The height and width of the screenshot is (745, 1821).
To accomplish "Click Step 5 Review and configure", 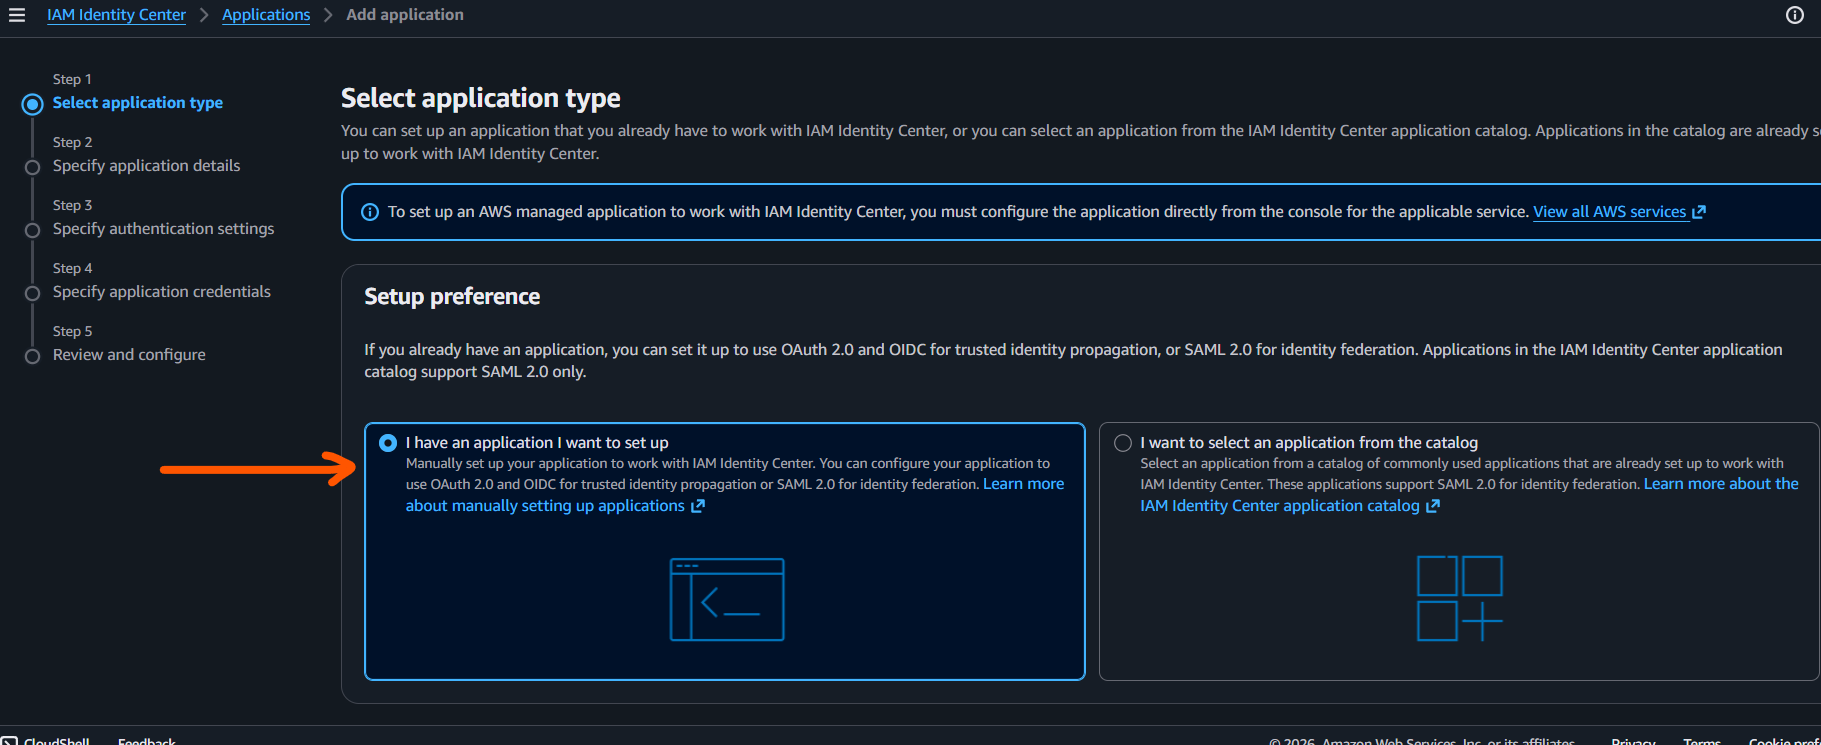I will (129, 355).
